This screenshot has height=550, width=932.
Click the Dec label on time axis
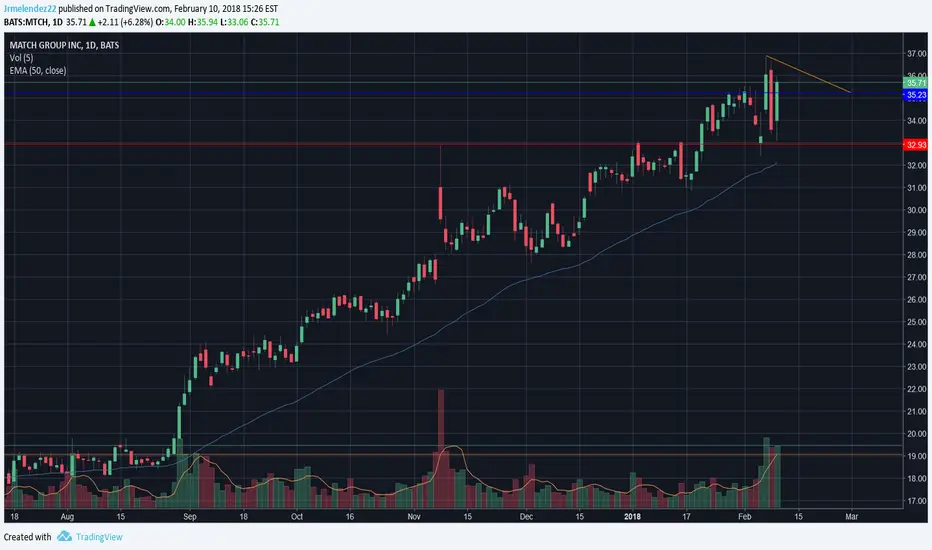tap(526, 517)
